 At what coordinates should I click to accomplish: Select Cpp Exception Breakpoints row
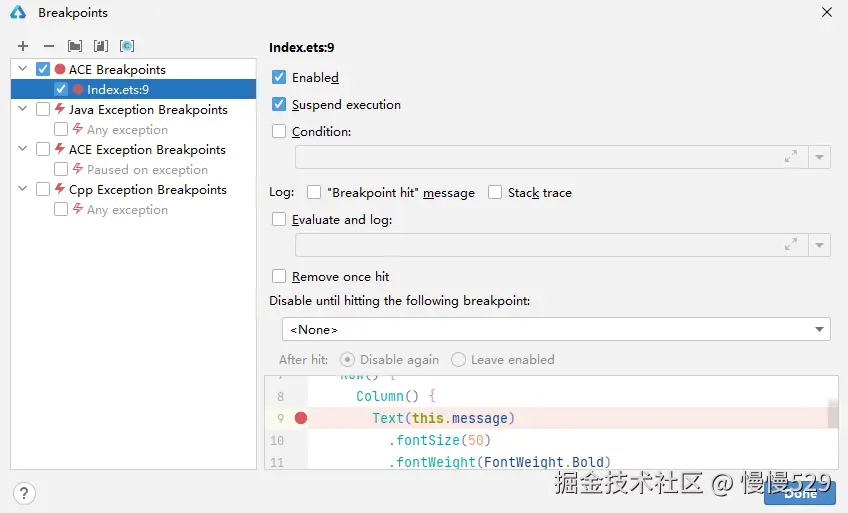133,189
